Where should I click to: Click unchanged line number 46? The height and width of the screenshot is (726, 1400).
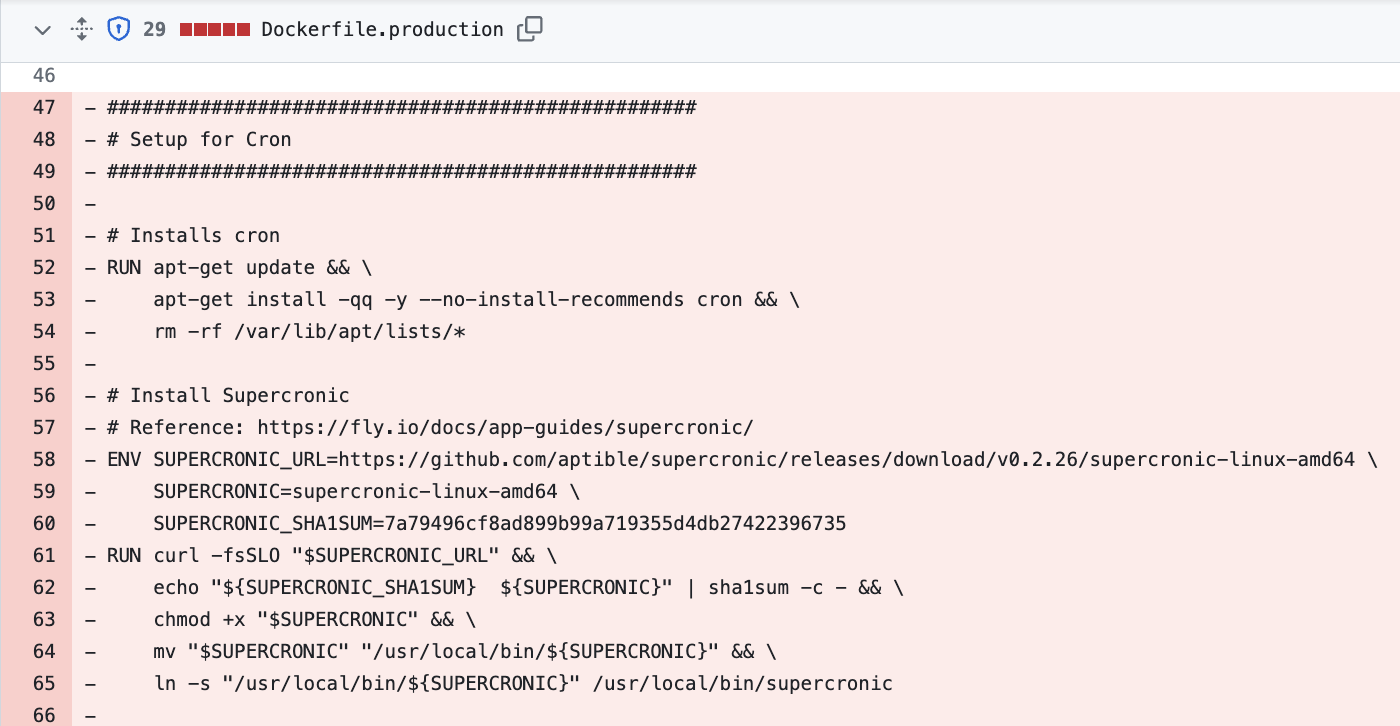44,76
